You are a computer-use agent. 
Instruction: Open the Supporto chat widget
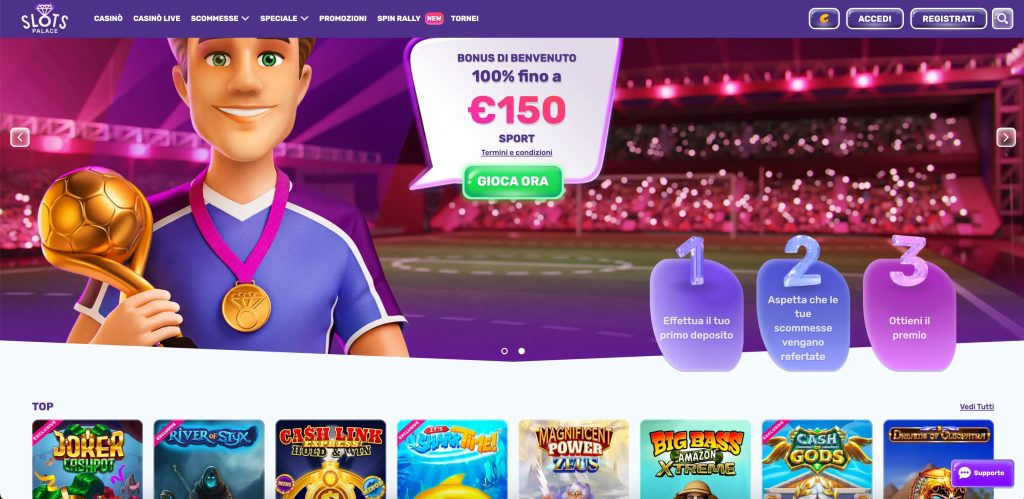[x=982, y=474]
